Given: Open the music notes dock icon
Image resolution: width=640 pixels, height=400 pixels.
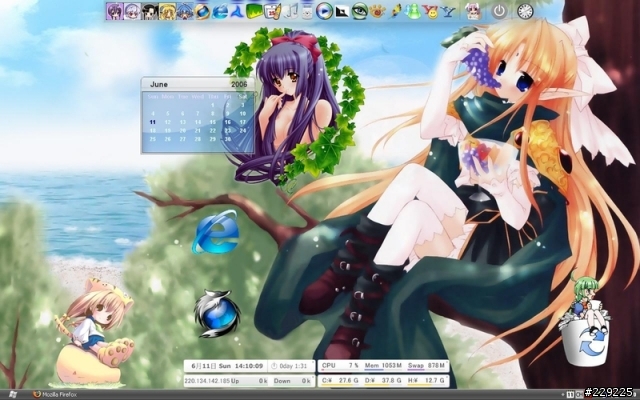Looking at the screenshot, I should click(290, 11).
